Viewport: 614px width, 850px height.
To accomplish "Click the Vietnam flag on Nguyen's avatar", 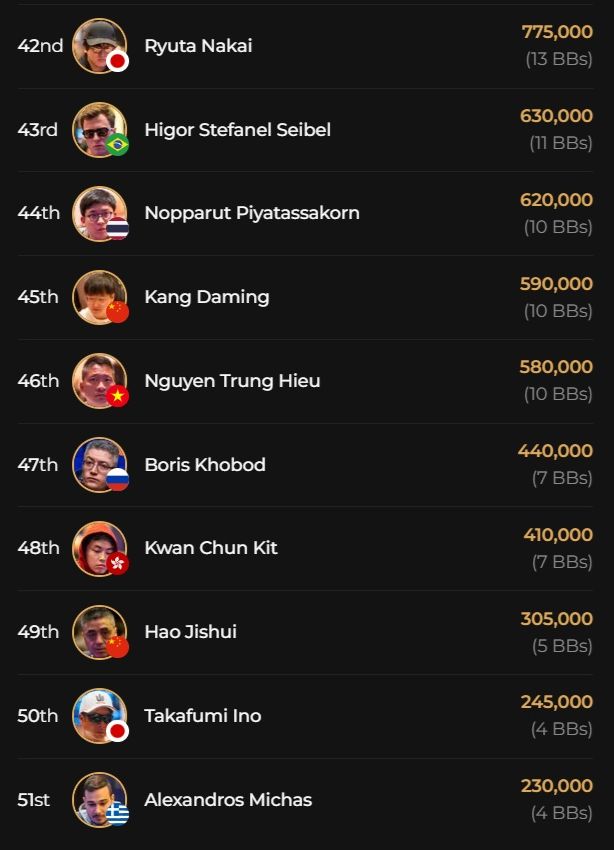I will (x=118, y=397).
